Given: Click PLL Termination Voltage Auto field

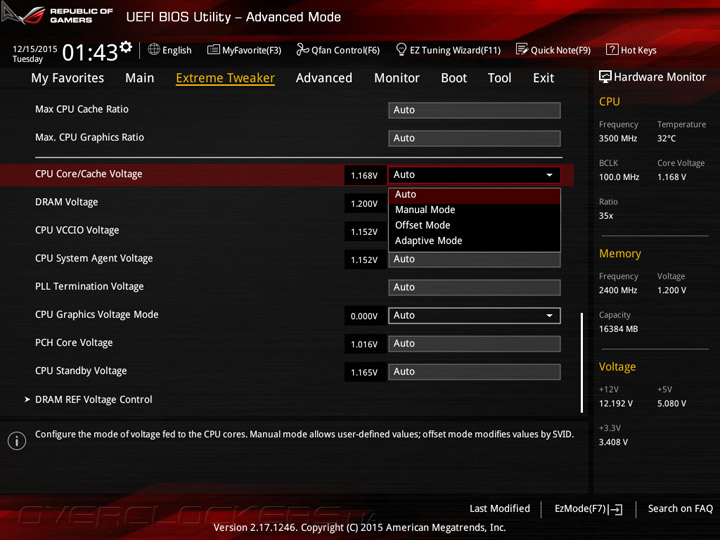Looking at the screenshot, I should tap(474, 287).
